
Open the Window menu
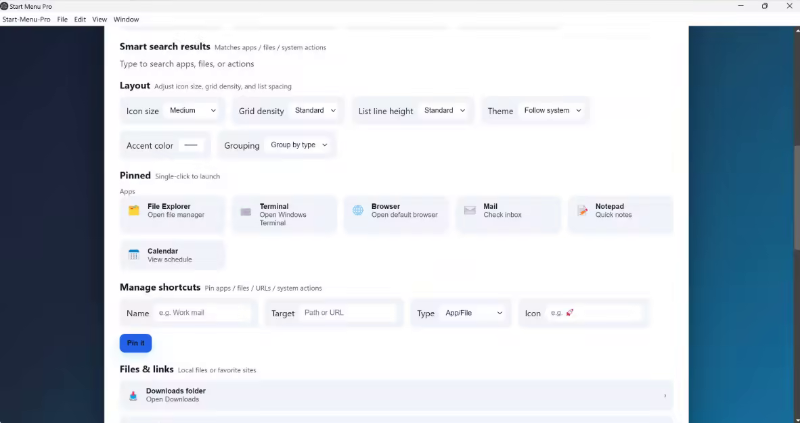(126, 19)
